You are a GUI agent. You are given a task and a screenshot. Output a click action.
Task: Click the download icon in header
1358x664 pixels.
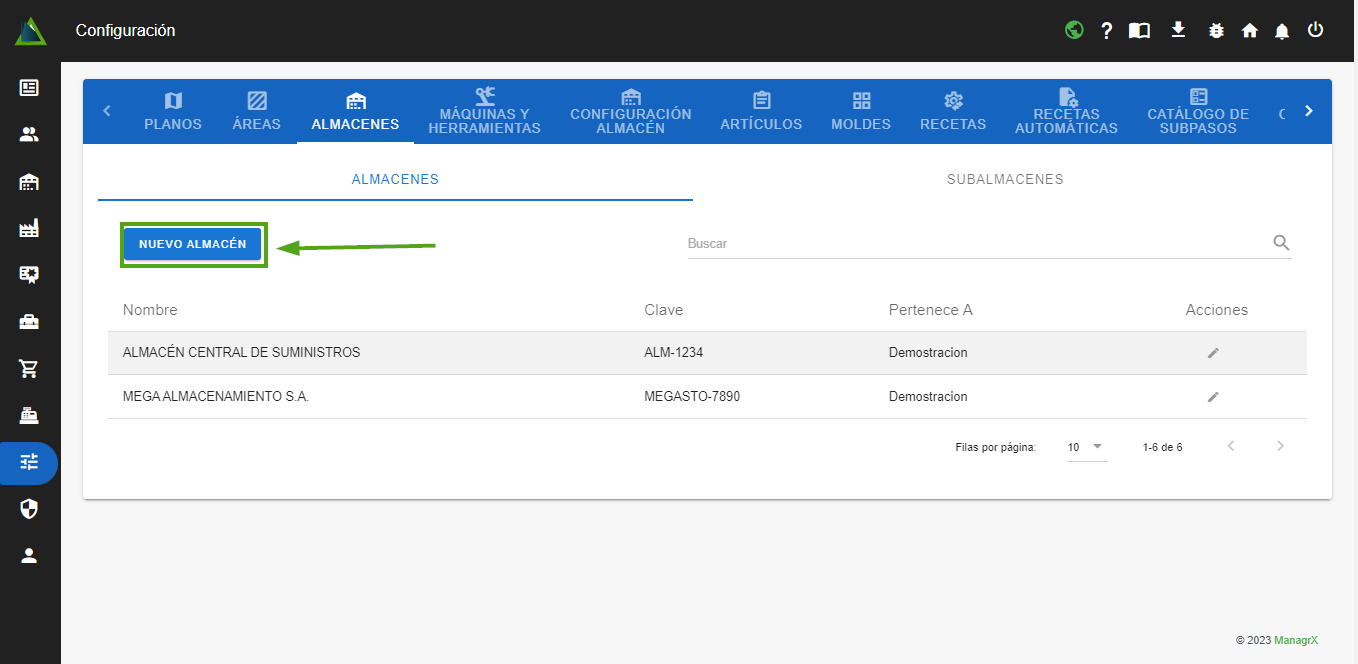coord(1178,30)
